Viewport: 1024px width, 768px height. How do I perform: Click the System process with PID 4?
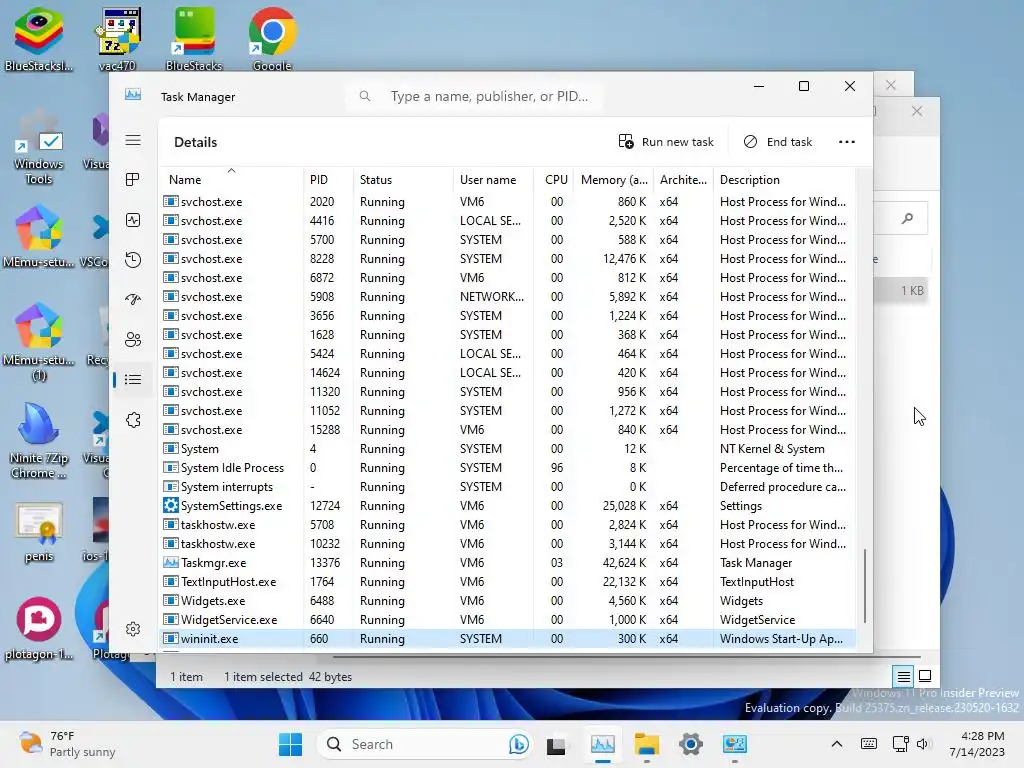(x=507, y=449)
